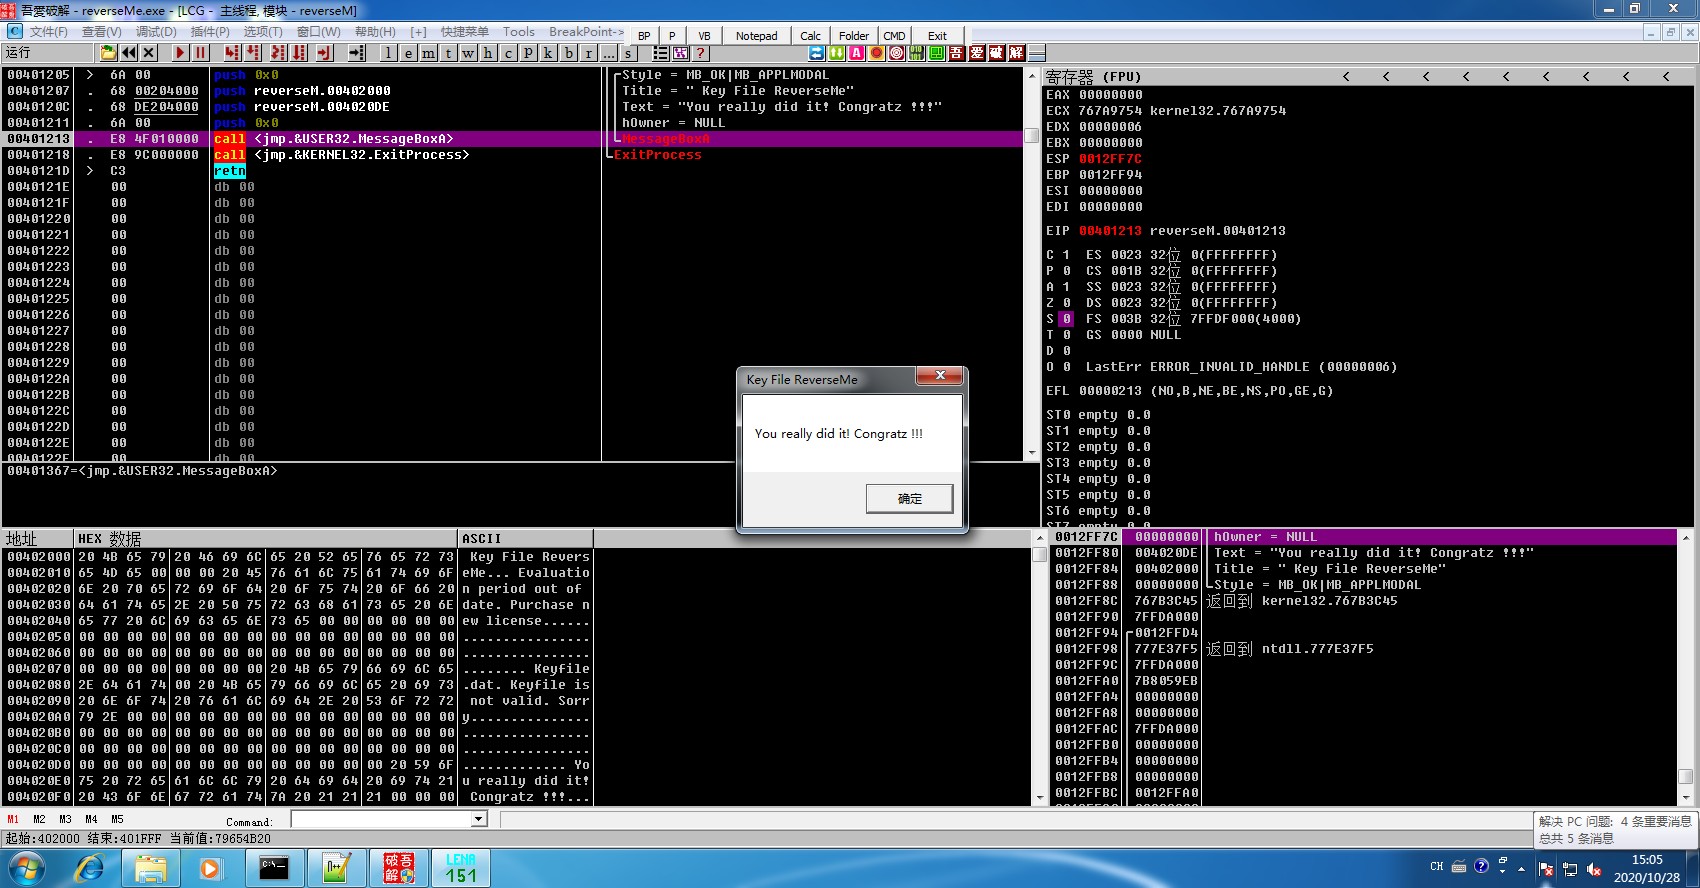Viewport: 1700px width, 888px height.
Task: Click the Notepad shortcut button
Action: pos(757,36)
